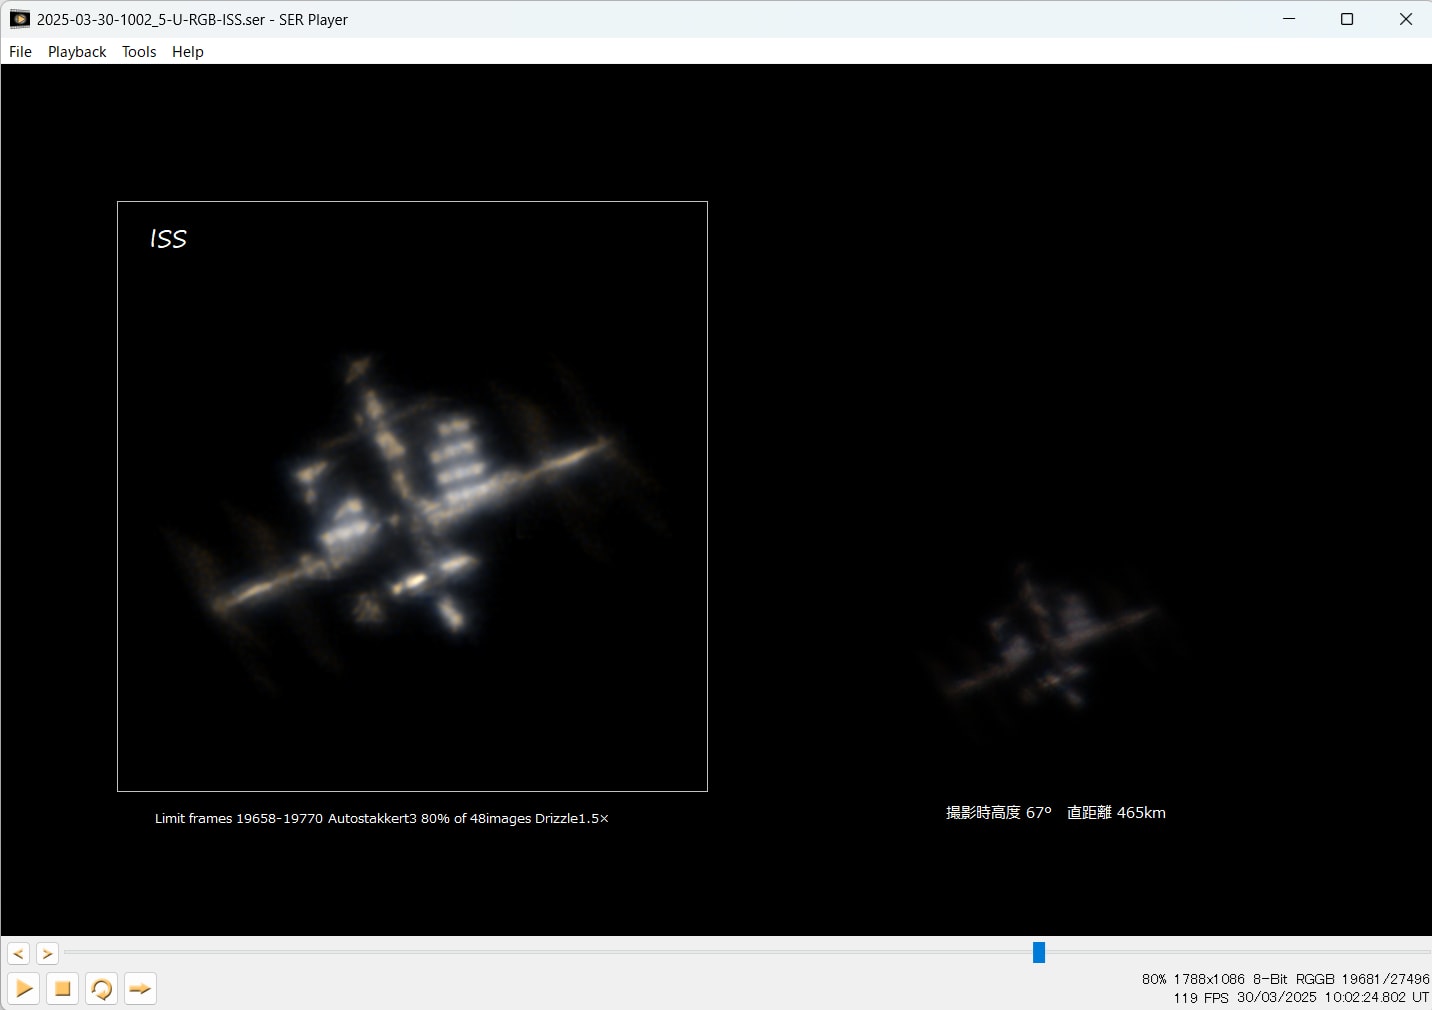
Task: Minimize the SER Player window
Action: (1289, 19)
